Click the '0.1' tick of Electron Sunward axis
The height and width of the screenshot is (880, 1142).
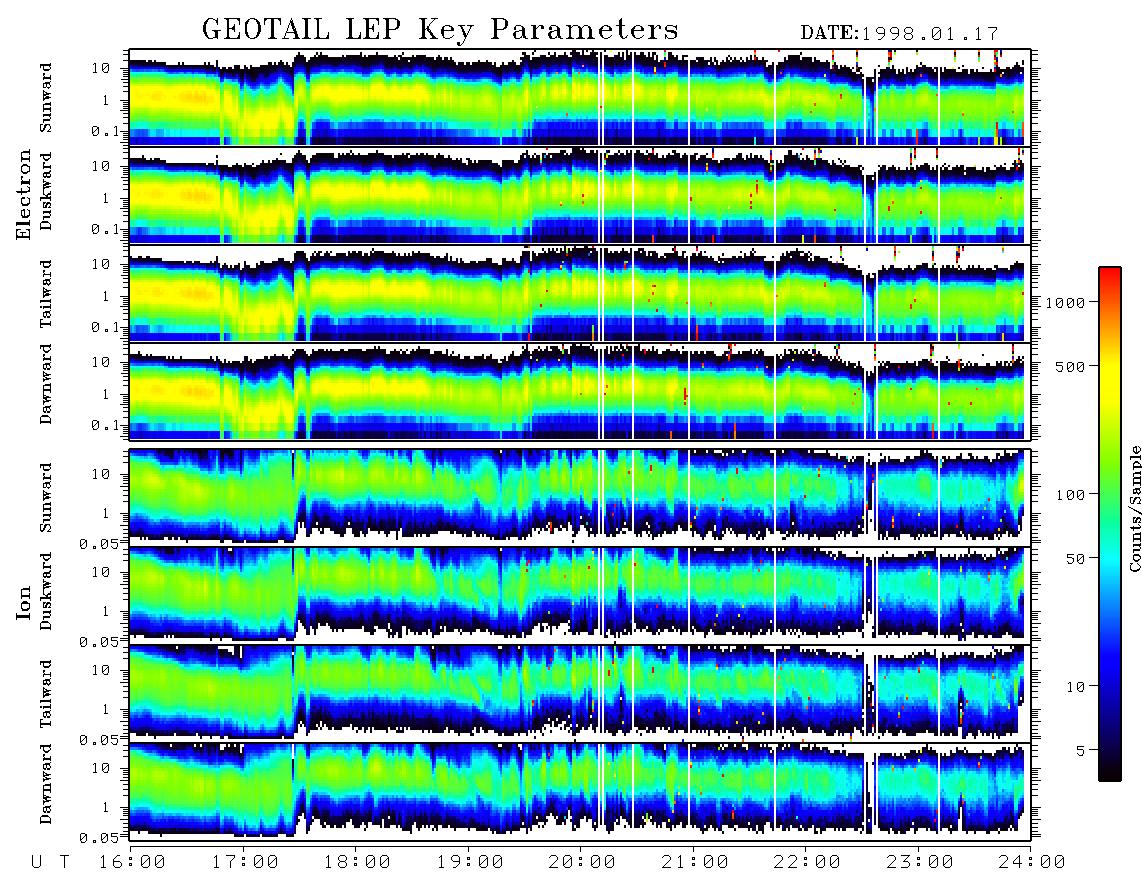click(x=104, y=131)
